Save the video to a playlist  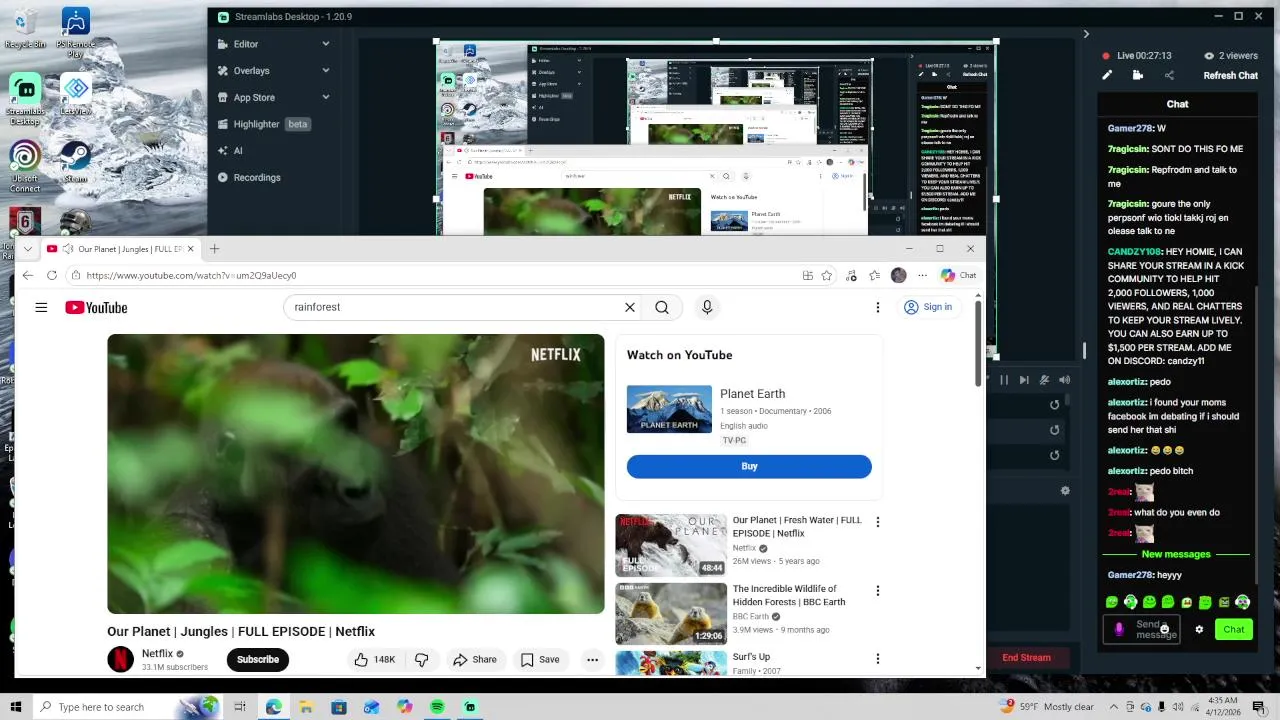(x=540, y=659)
